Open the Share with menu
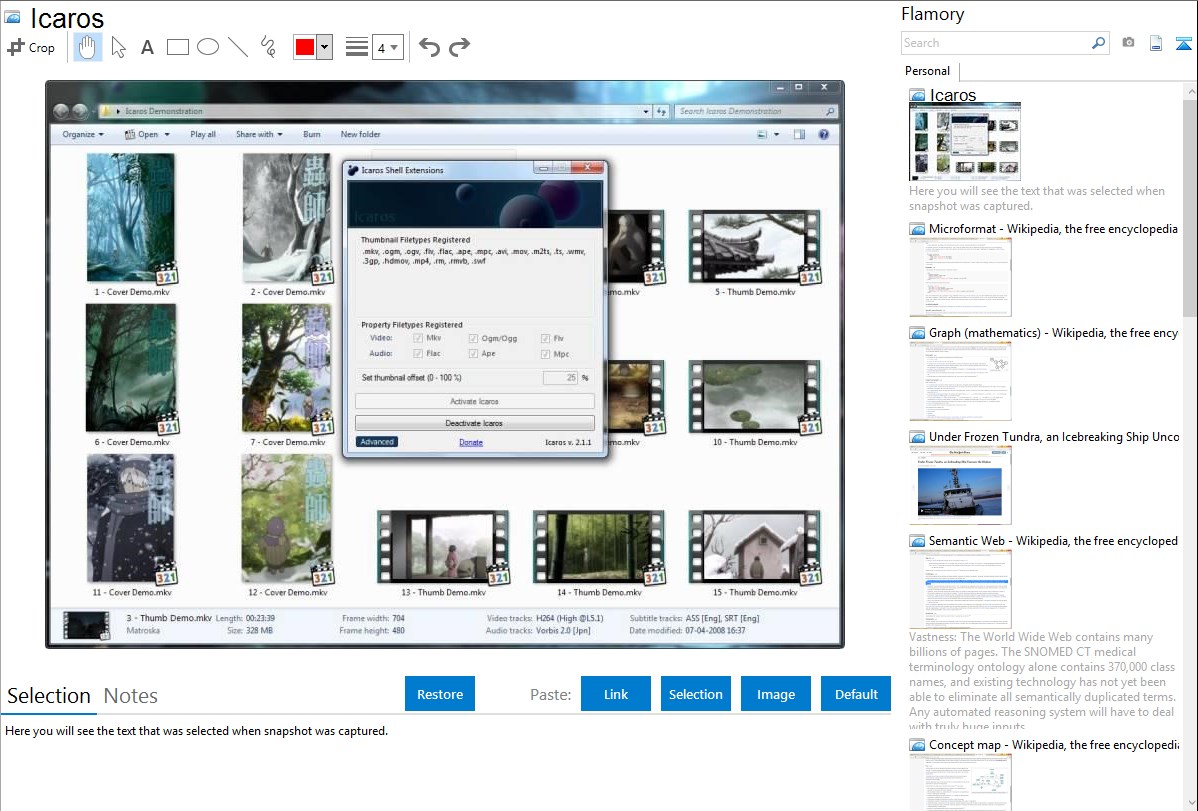The width and height of the screenshot is (1198, 811). click(x=259, y=135)
